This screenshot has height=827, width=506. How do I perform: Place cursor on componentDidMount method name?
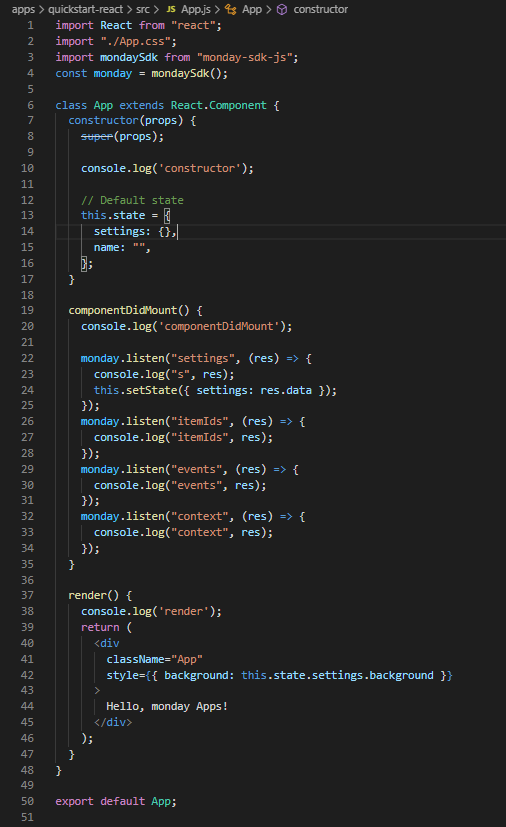pyautogui.click(x=122, y=310)
